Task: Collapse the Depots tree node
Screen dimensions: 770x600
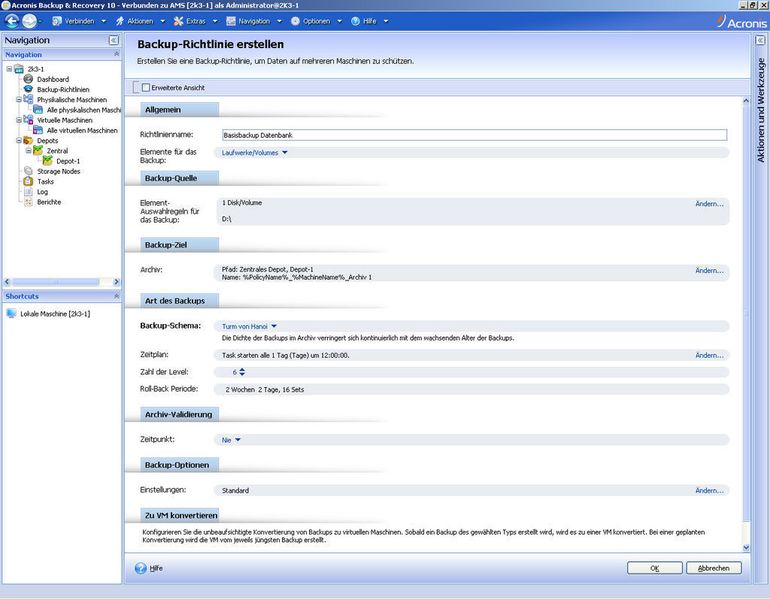Action: click(19, 140)
